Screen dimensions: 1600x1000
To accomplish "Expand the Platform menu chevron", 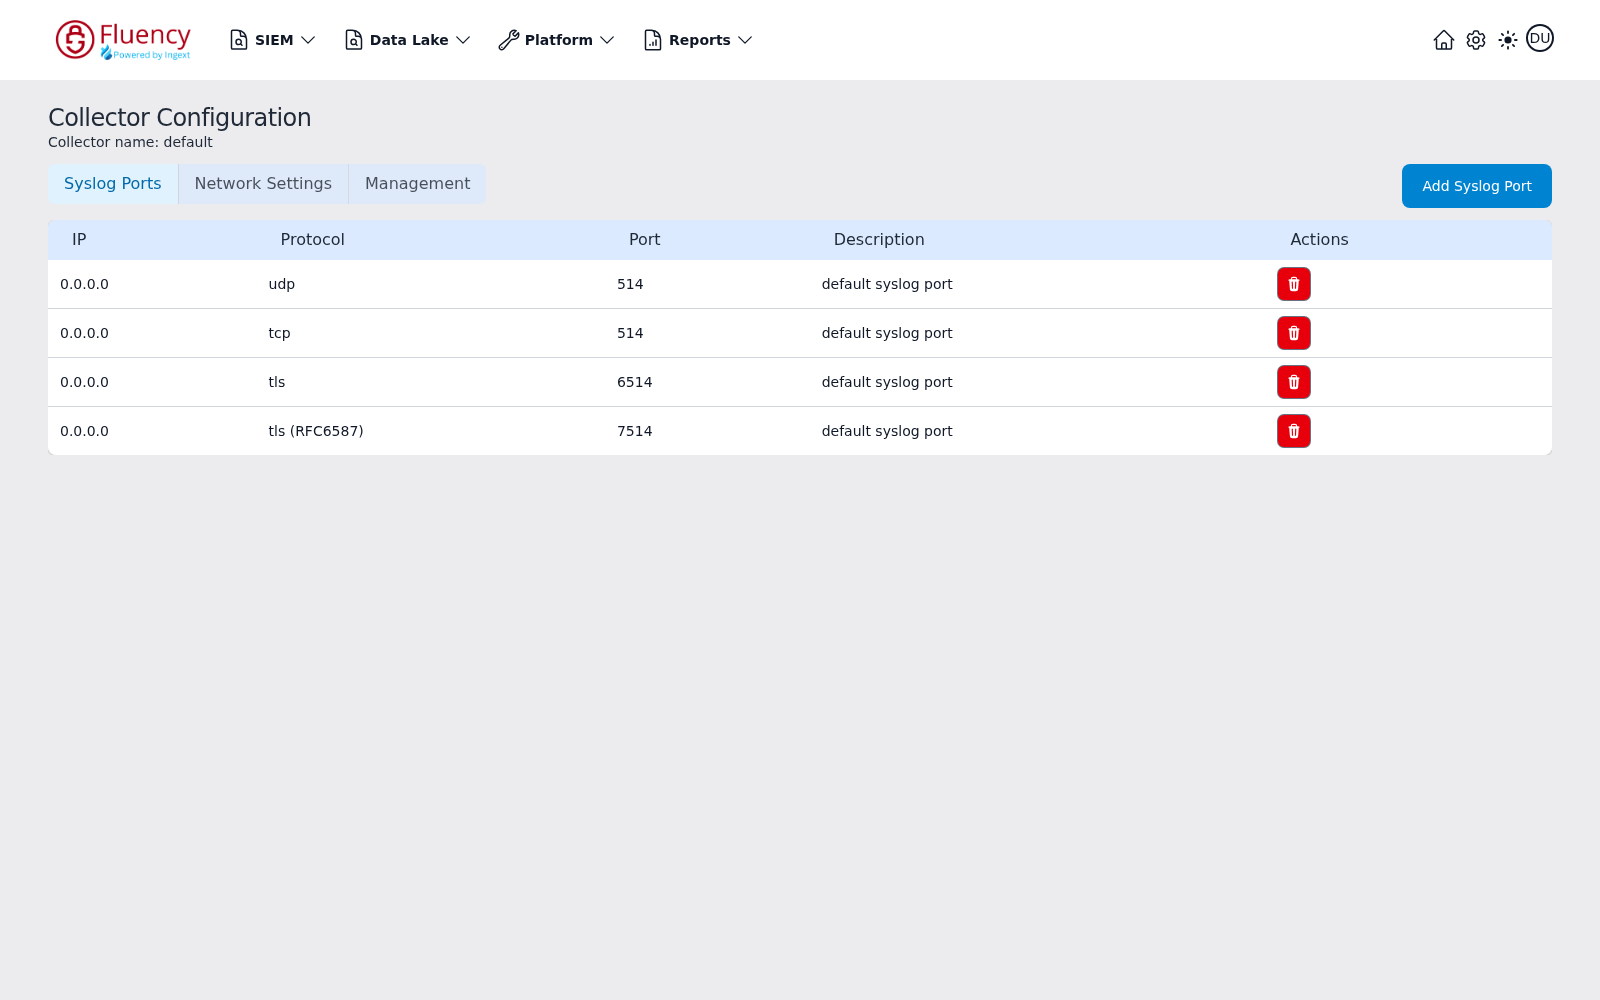I will (607, 40).
